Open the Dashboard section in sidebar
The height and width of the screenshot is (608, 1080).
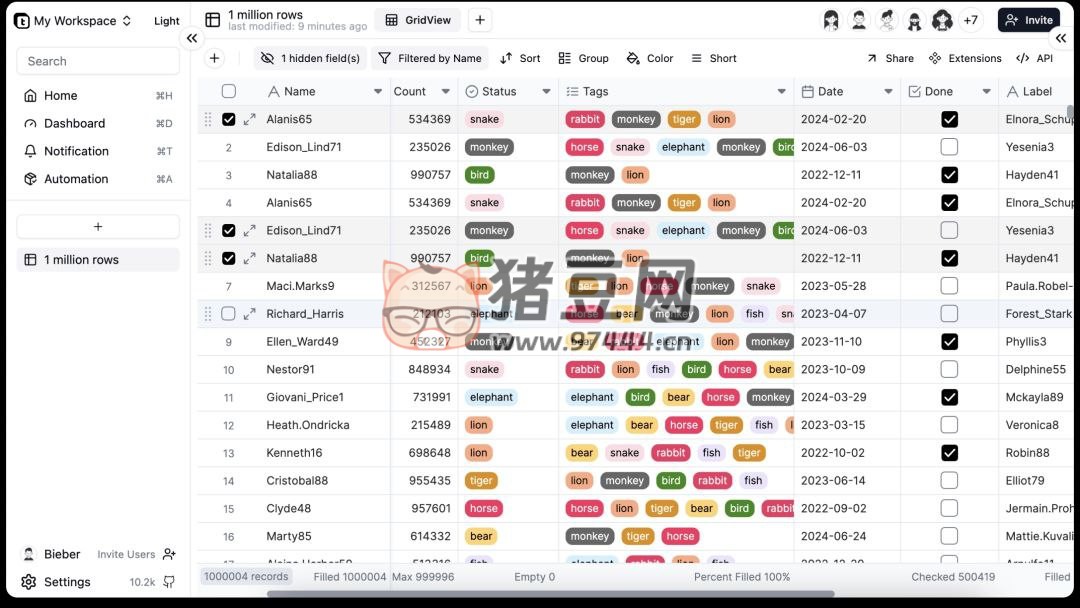pyautogui.click(x=74, y=123)
